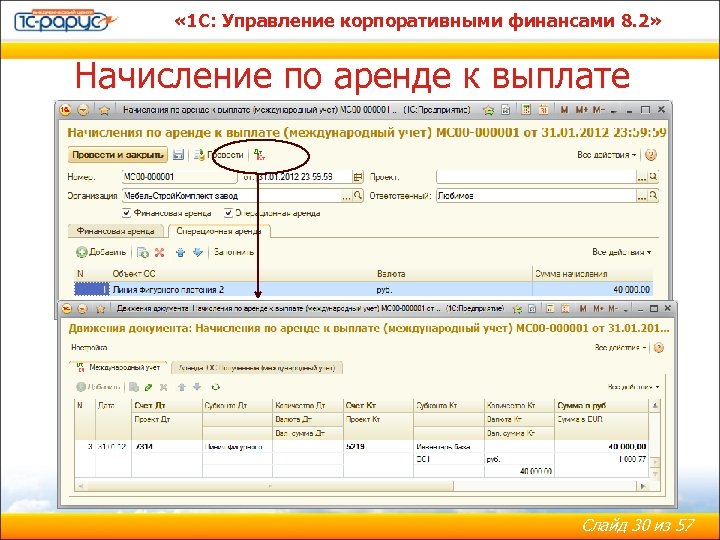Screen dimensions: 720x540
Task: Click copy icon in movements toolbar
Action: click(134, 387)
